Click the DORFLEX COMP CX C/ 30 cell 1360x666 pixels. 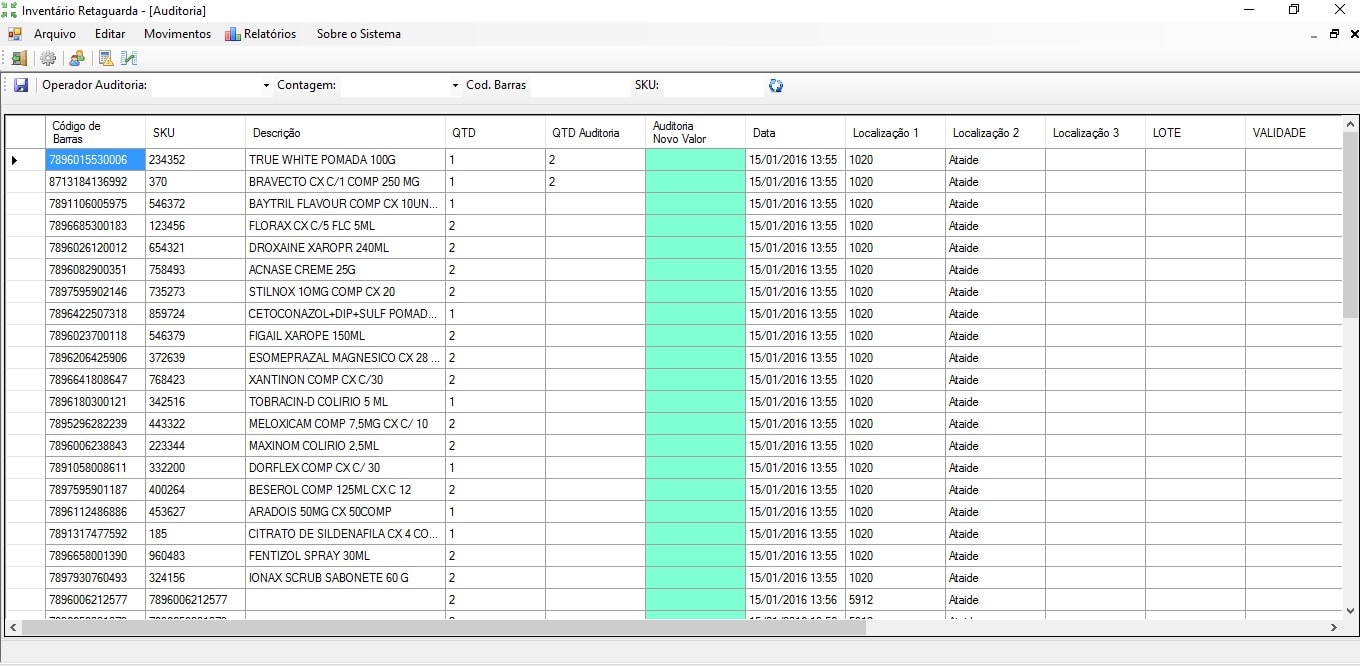[x=345, y=468]
